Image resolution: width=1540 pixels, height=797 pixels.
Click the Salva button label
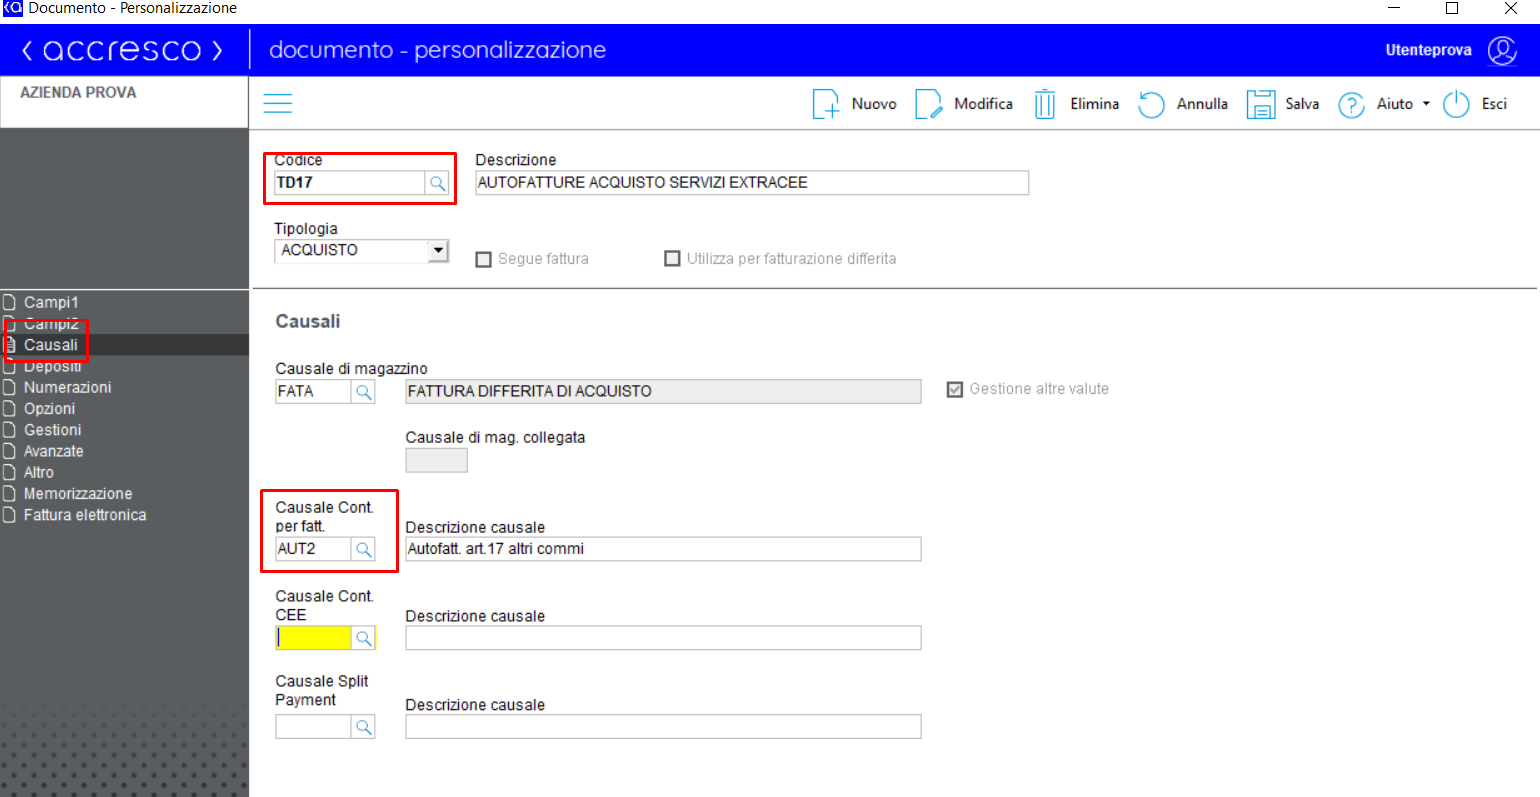click(x=1302, y=104)
